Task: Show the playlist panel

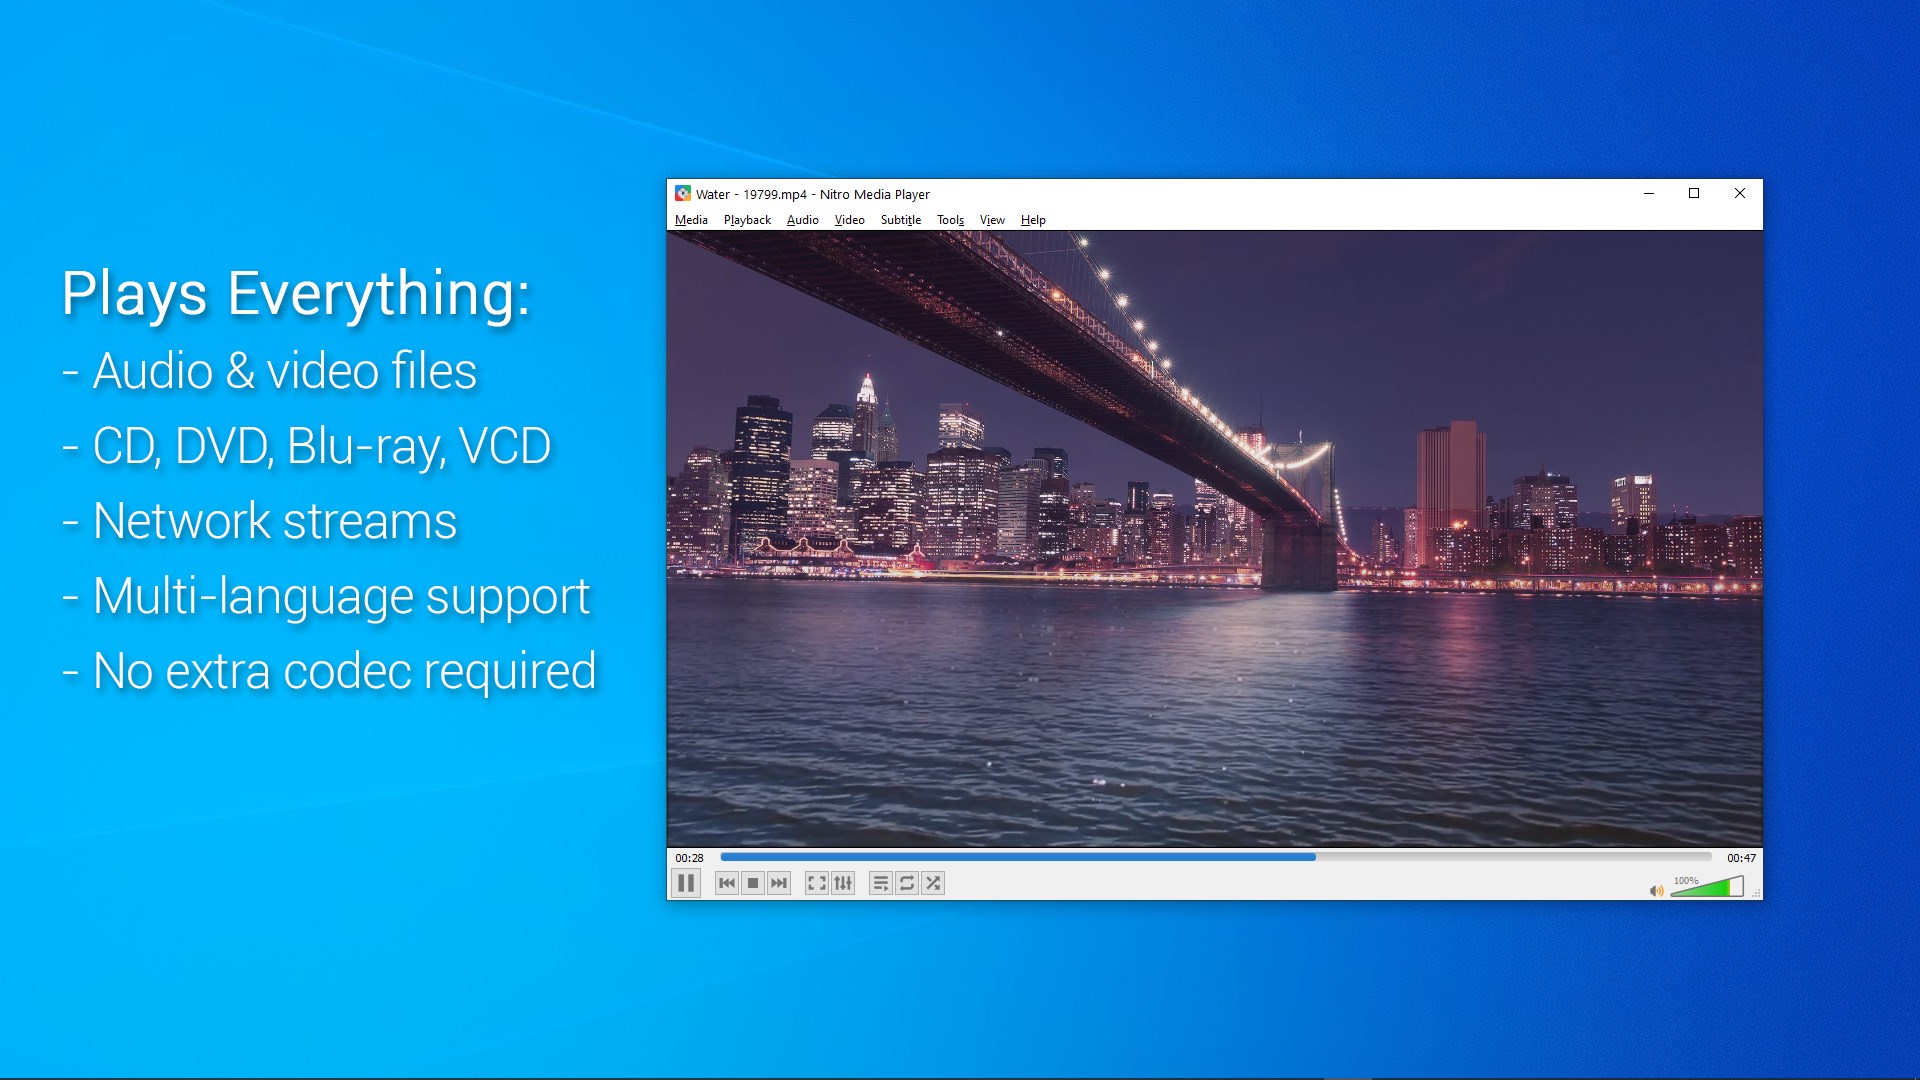Action: (x=881, y=883)
